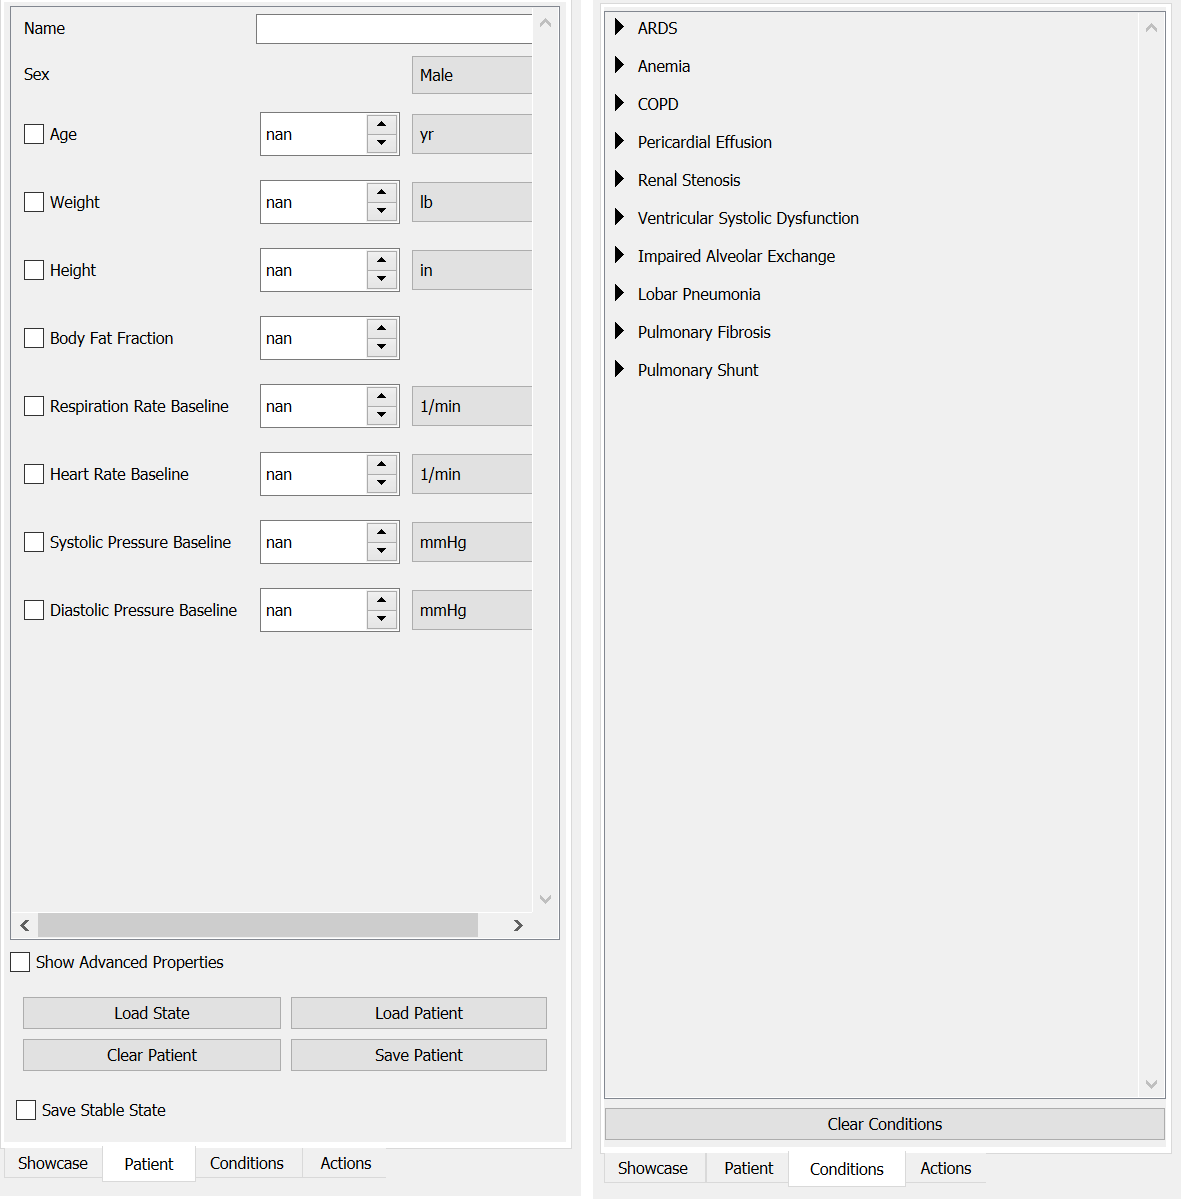
Task: Decrease Diastolic Pressure Baseline spinner down
Action: 382,619
